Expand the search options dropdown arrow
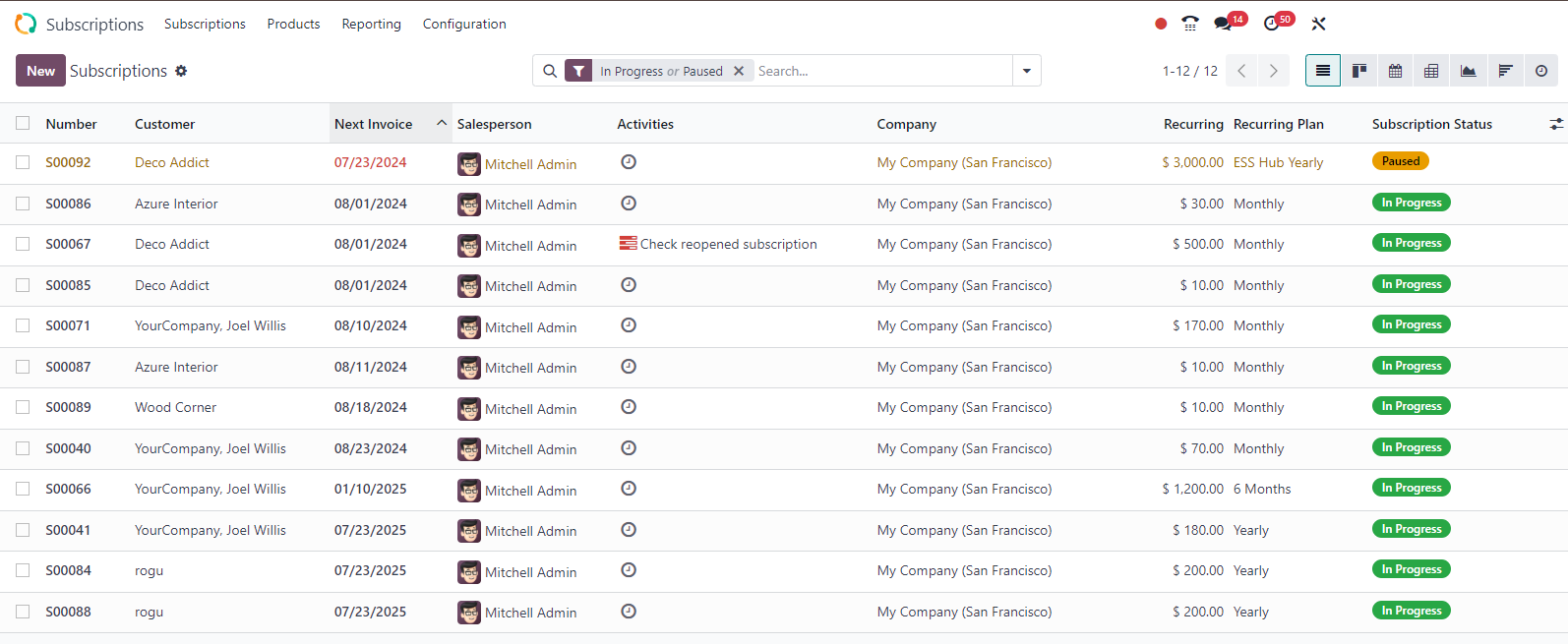 pos(1026,71)
